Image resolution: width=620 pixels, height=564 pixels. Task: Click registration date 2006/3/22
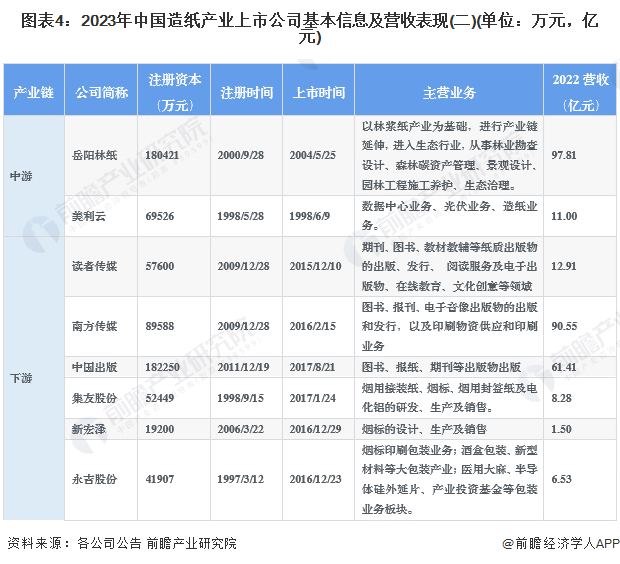pyautogui.click(x=240, y=429)
